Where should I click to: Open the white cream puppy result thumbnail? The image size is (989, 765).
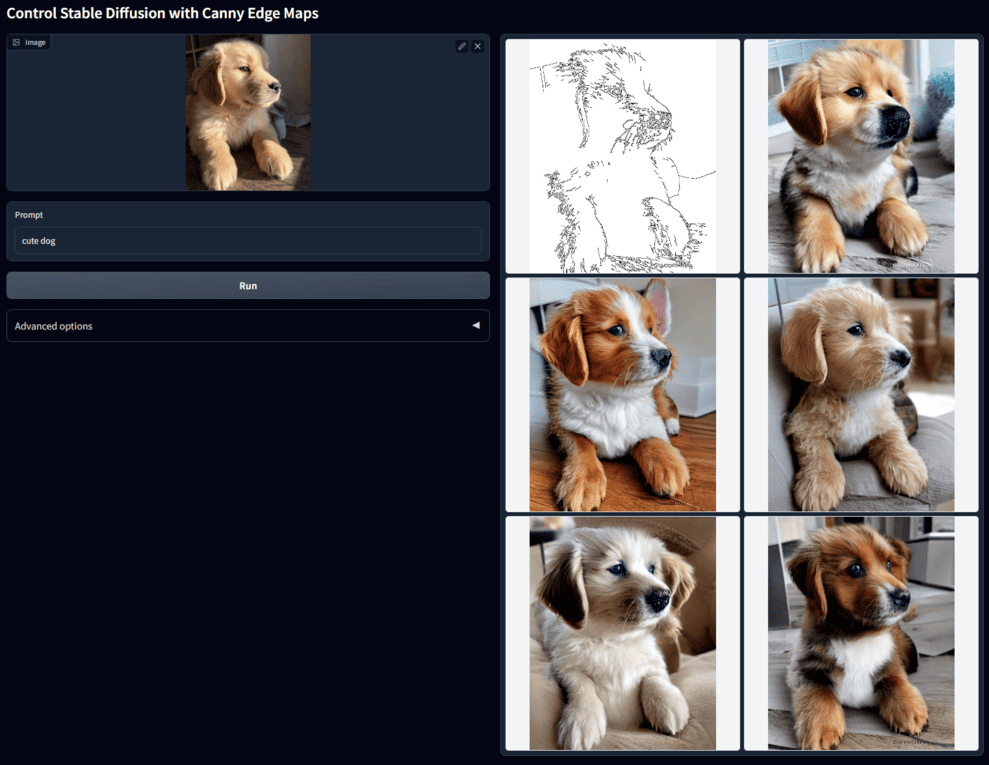(622, 633)
